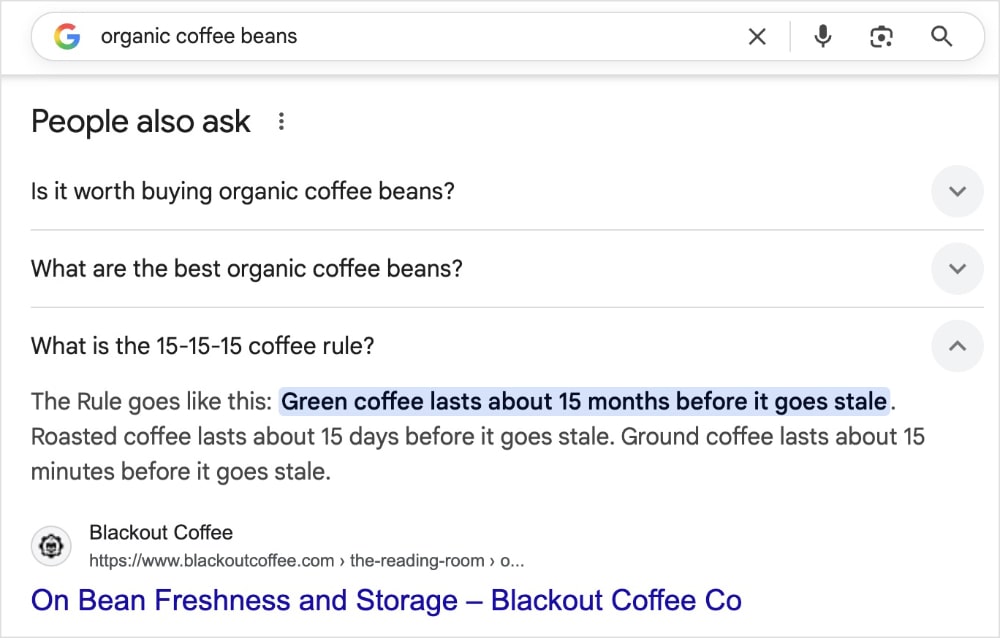The width and height of the screenshot is (1000, 638).
Task: Click the 'organic coffee beans' query text
Action: 198,36
